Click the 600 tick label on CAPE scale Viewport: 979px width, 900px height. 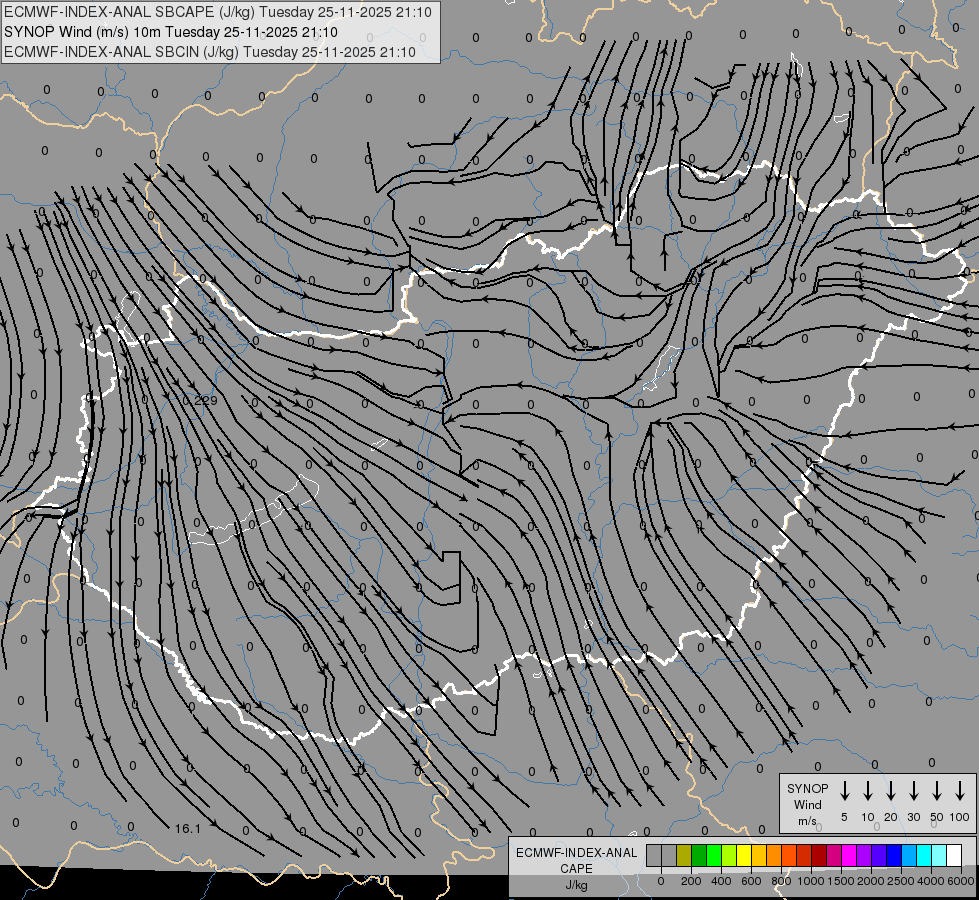751,881
